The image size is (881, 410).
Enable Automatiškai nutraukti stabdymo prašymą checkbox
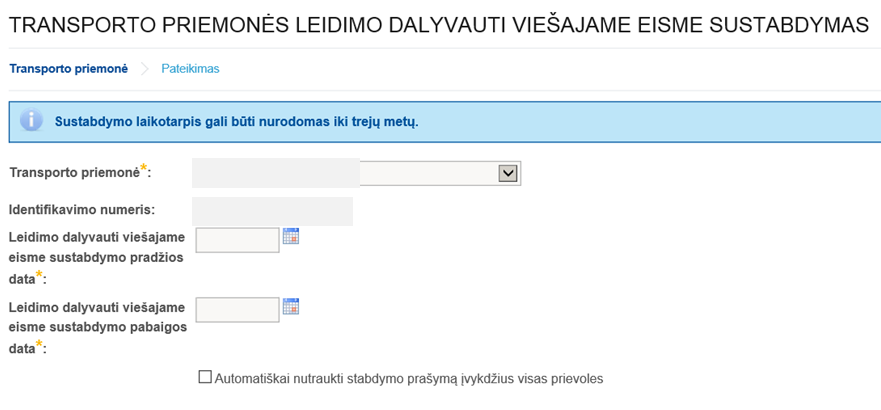point(205,378)
